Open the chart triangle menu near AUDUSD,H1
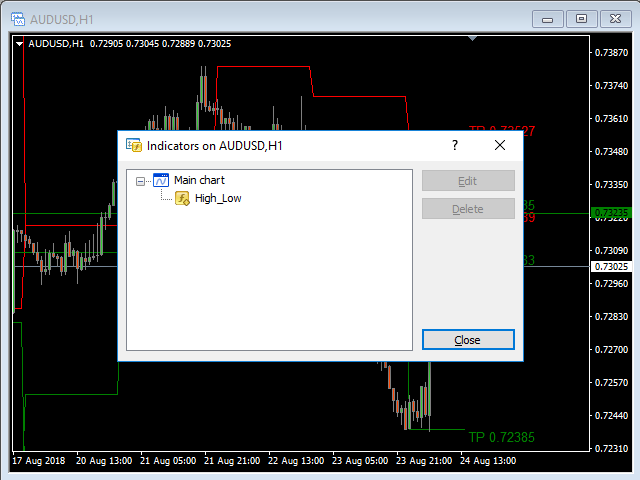Image resolution: width=640 pixels, height=480 pixels. pyautogui.click(x=19, y=44)
